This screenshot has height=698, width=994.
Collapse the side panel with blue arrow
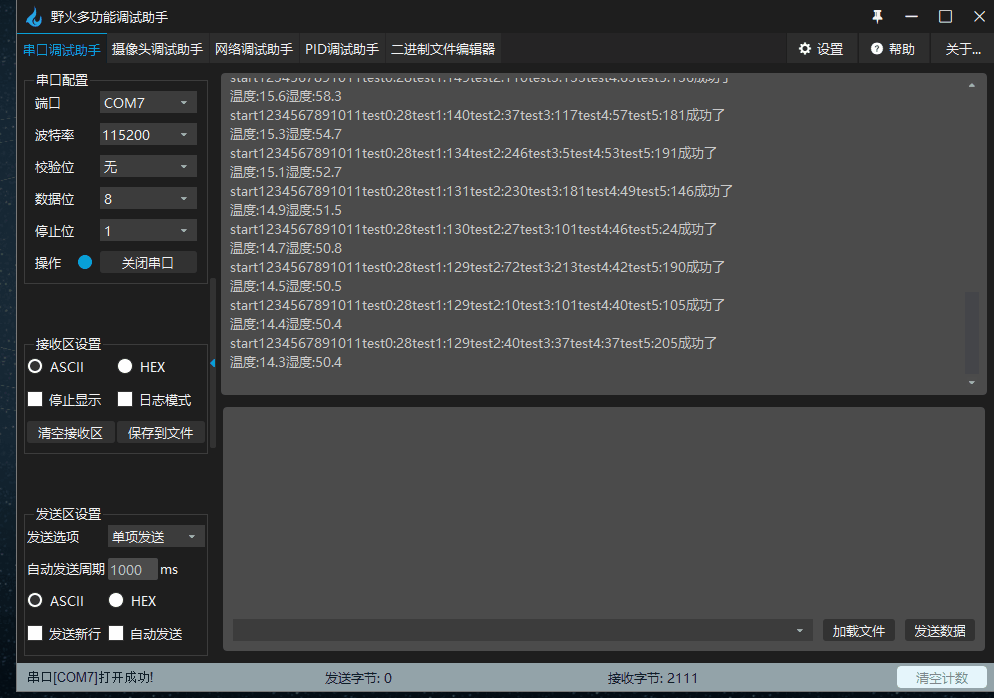tap(213, 363)
